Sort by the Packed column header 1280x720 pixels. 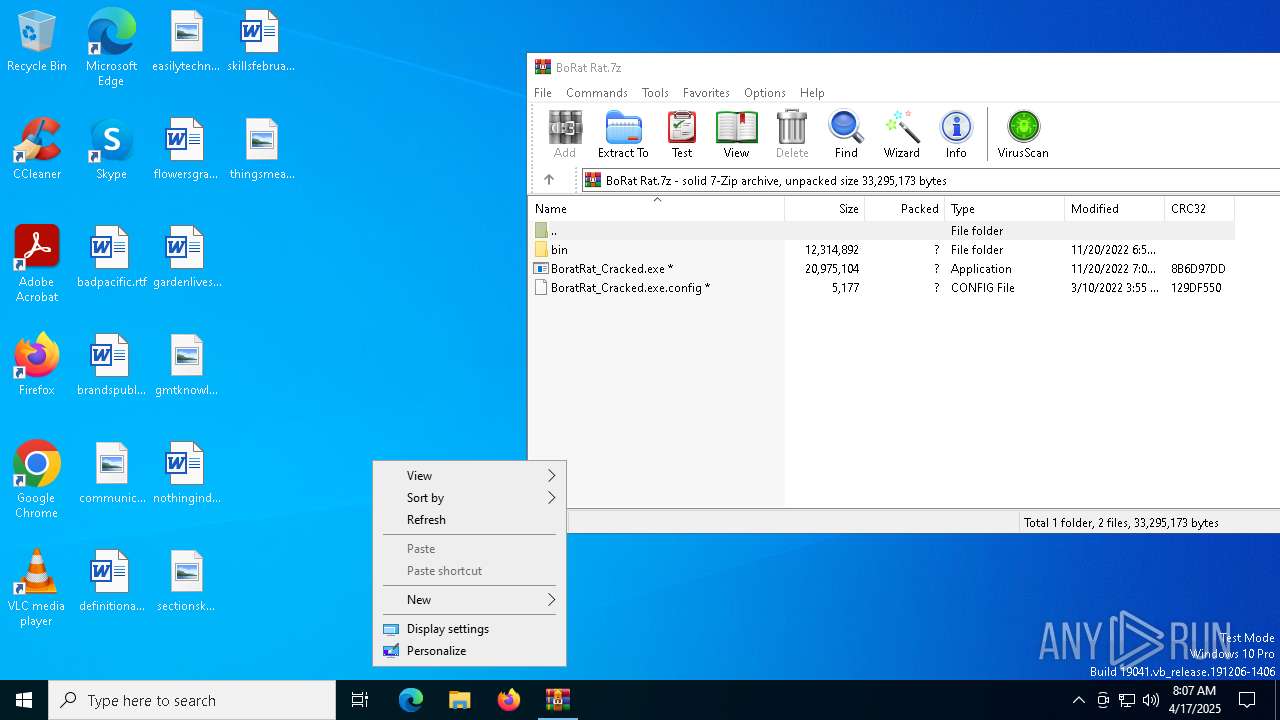tap(905, 209)
